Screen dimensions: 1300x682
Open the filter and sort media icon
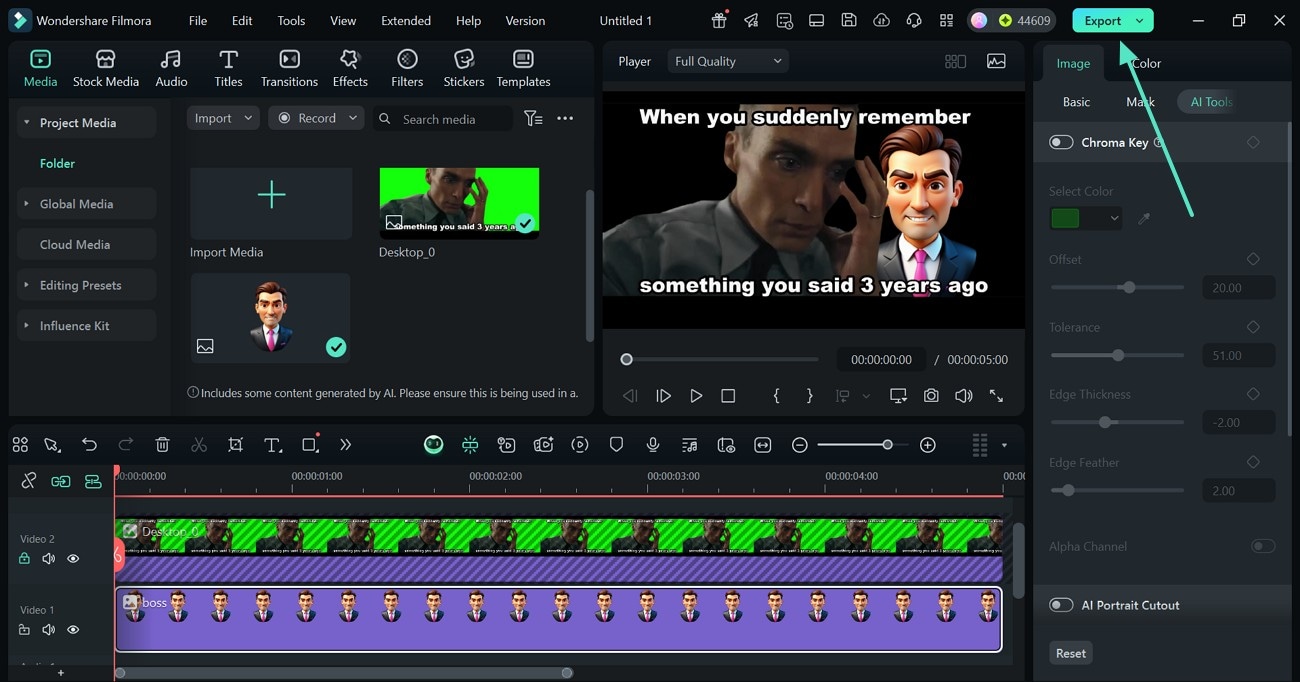point(534,118)
